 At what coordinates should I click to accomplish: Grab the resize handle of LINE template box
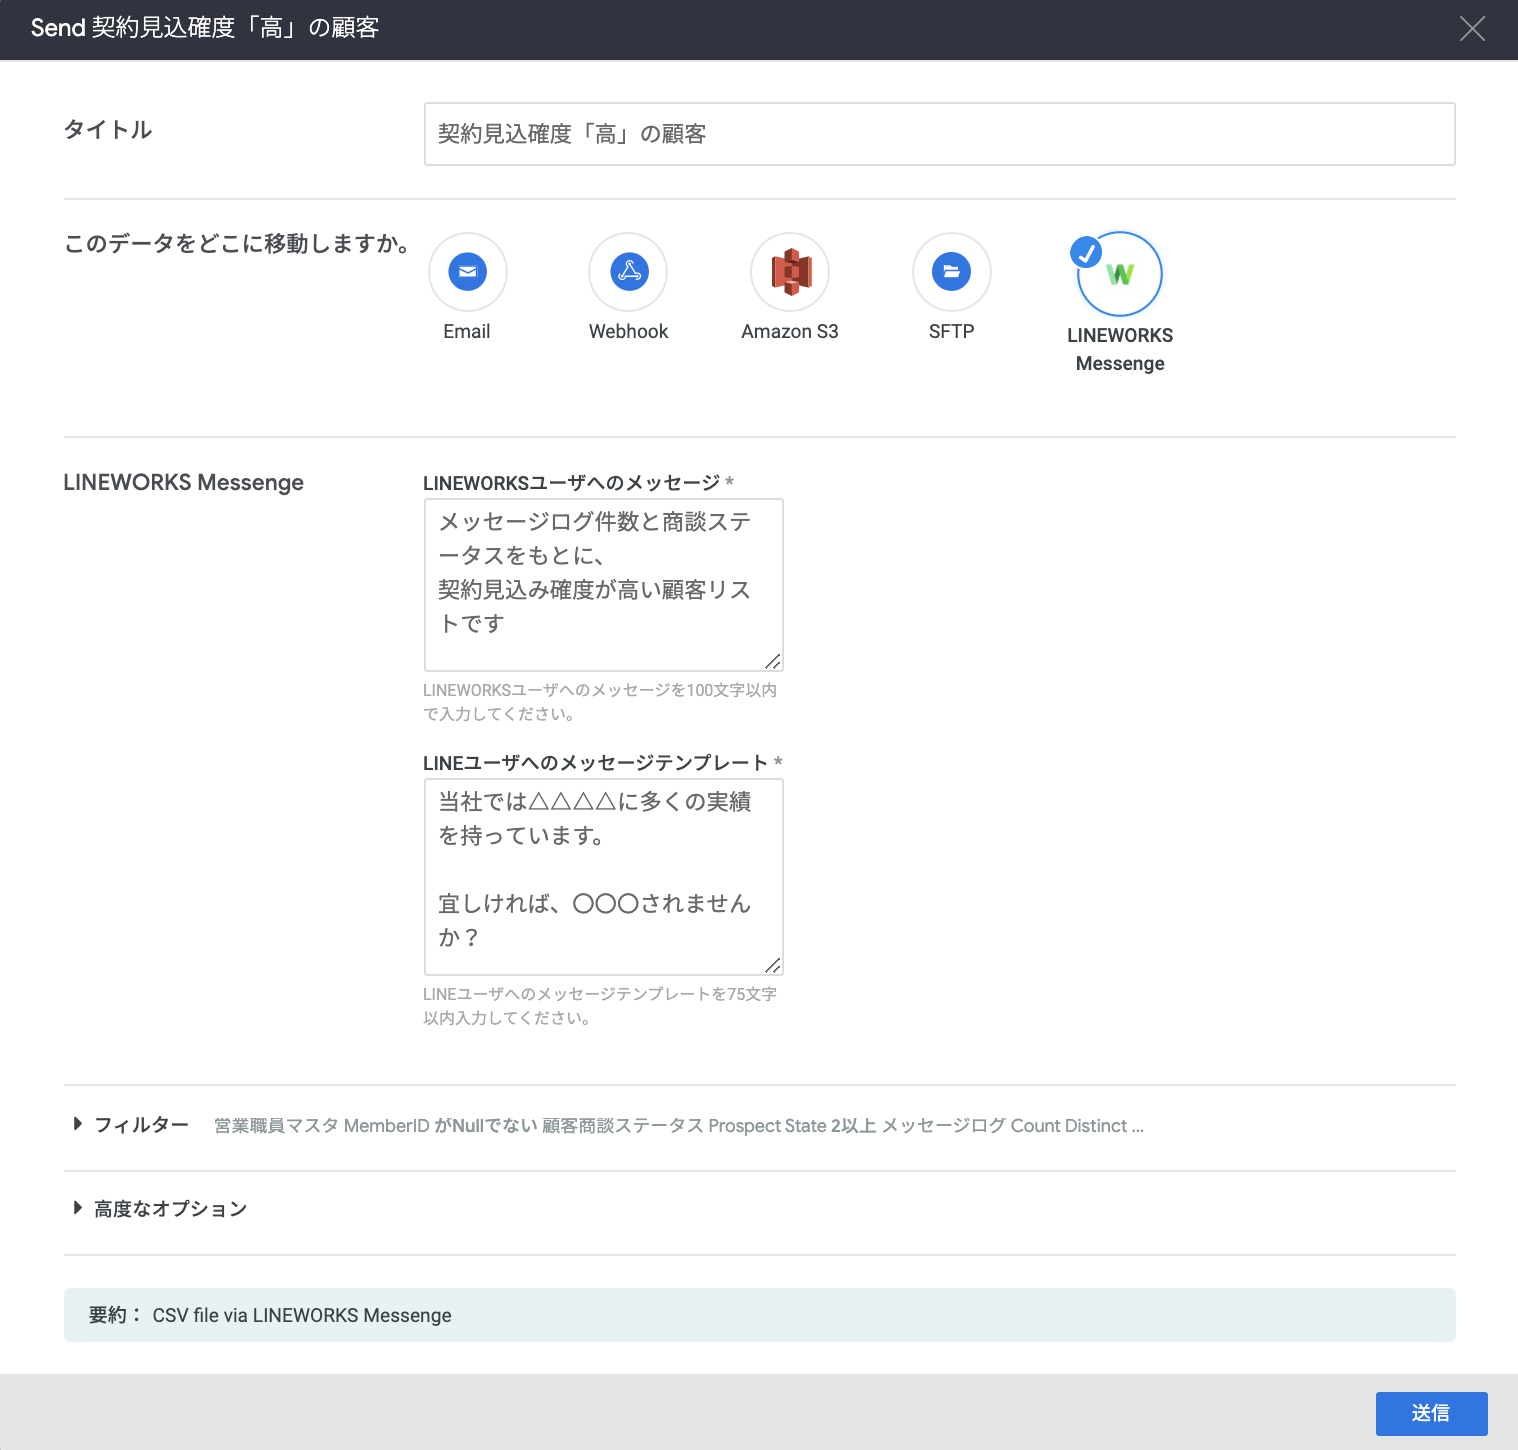coord(772,965)
